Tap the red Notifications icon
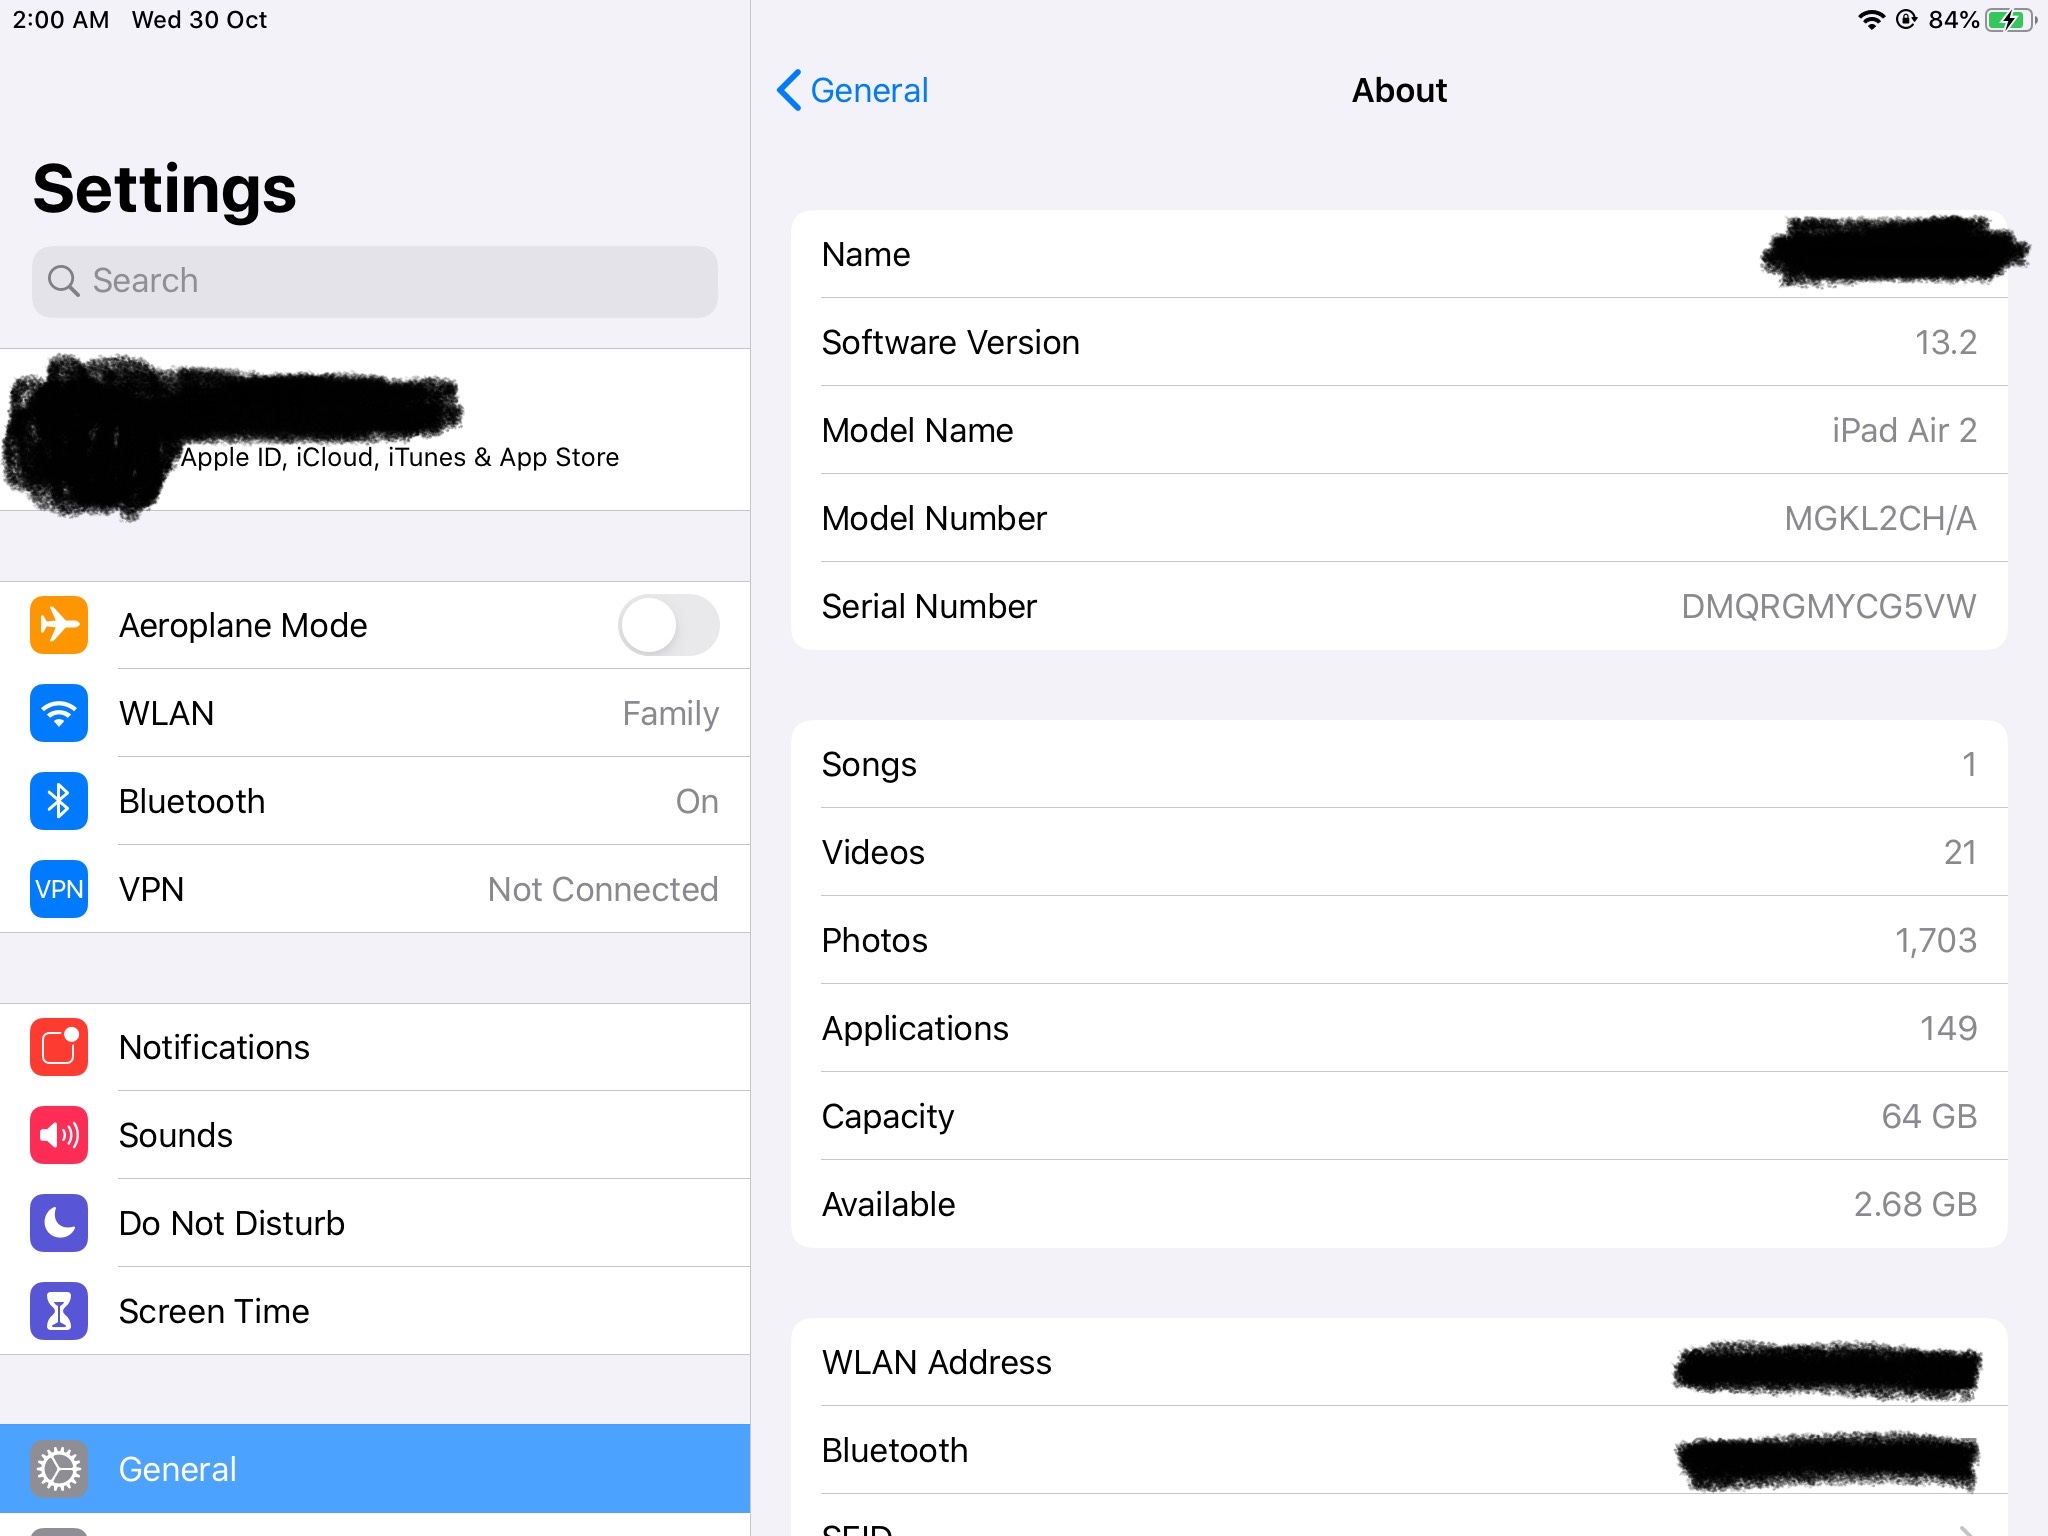The width and height of the screenshot is (2048, 1536). (x=59, y=1047)
